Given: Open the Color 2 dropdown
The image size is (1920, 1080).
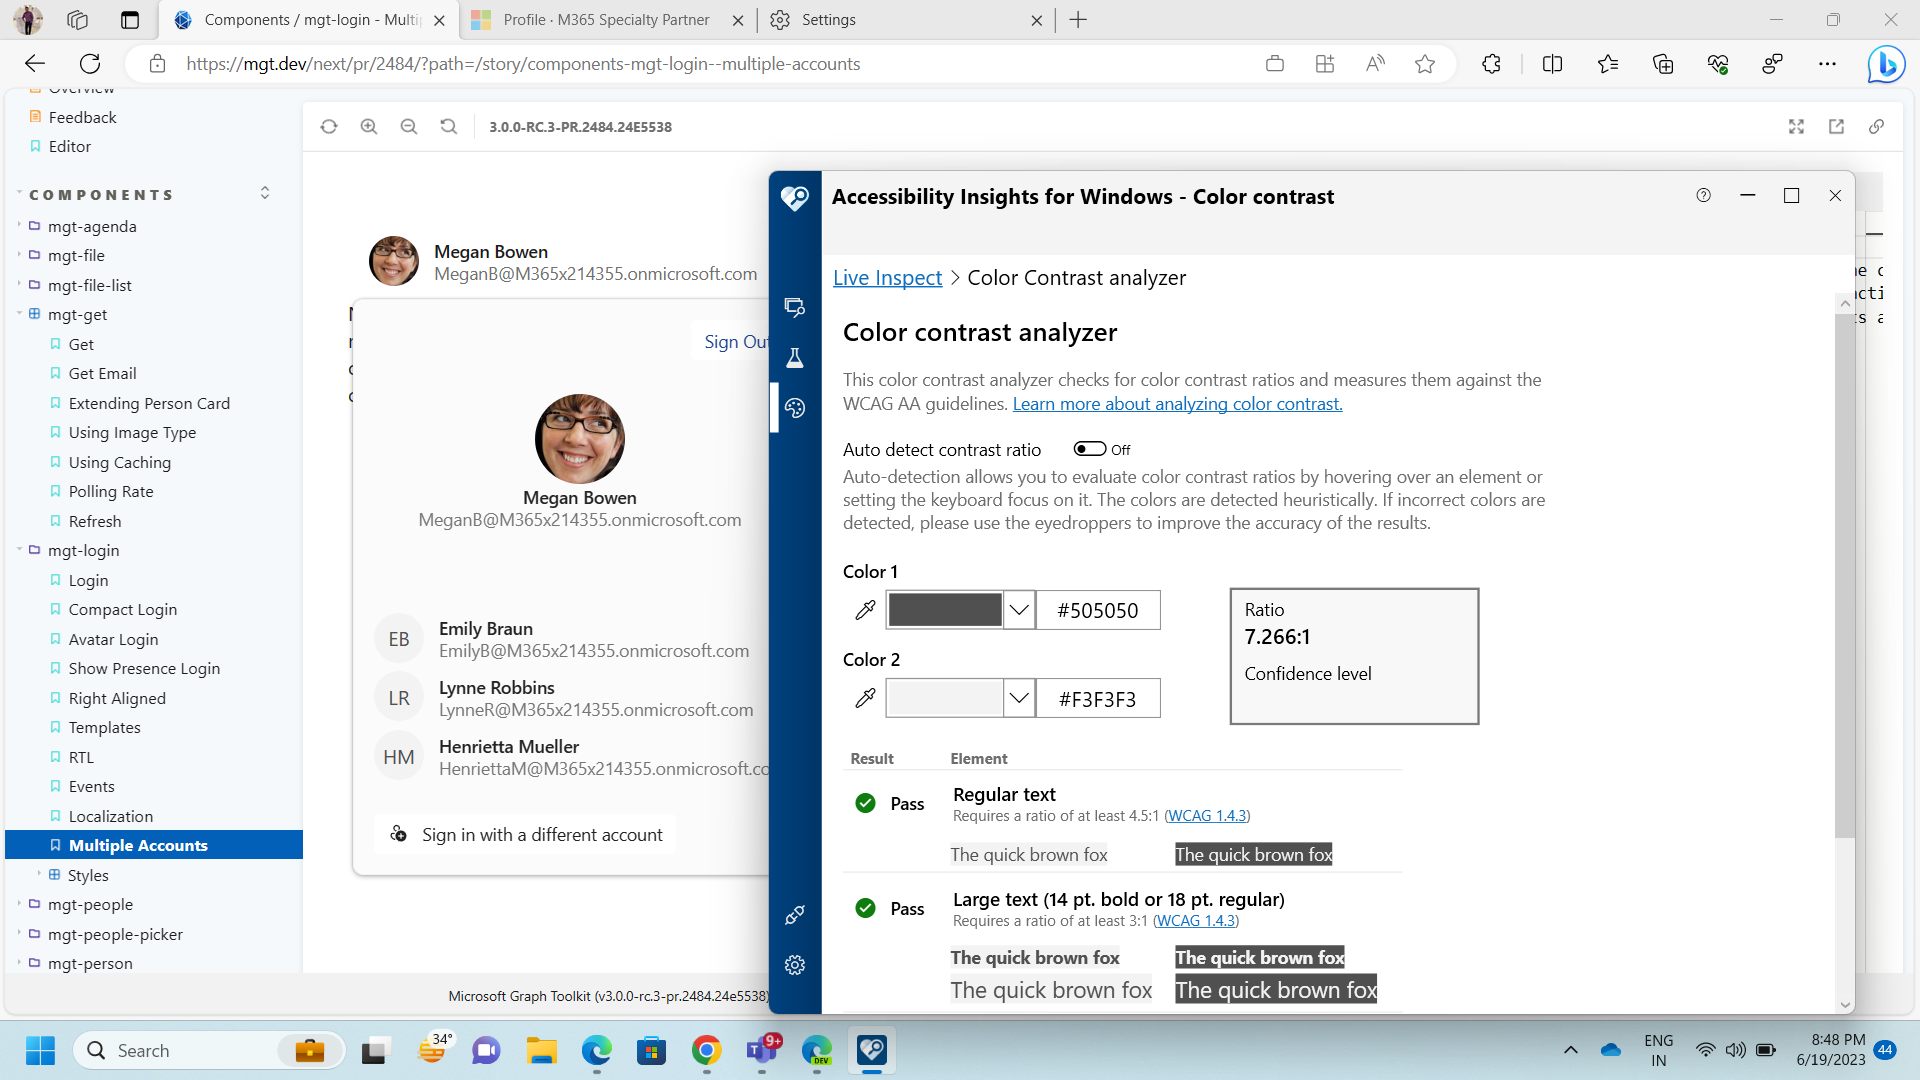Looking at the screenshot, I should pos(1018,698).
